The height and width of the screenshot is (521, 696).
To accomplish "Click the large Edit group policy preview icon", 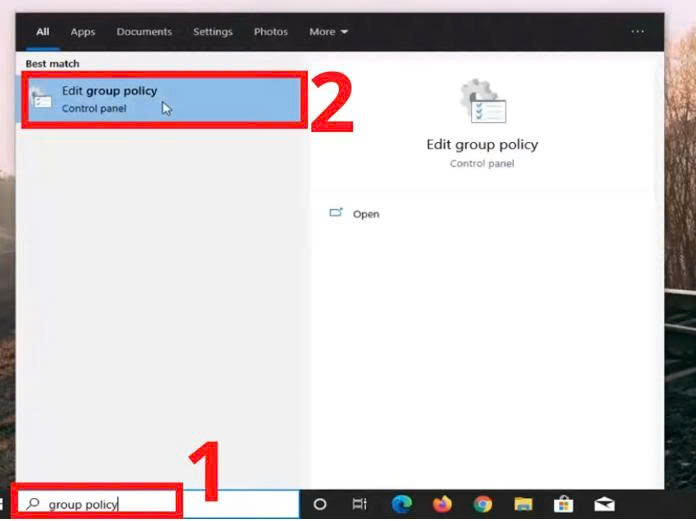I will [483, 102].
